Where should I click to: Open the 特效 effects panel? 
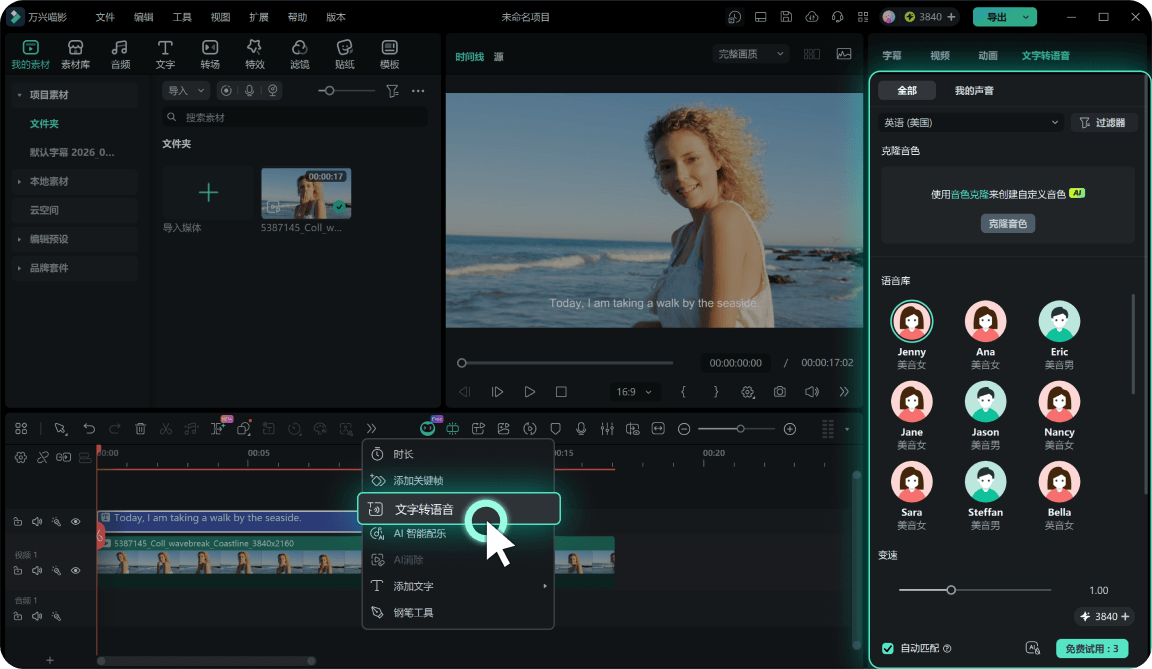tap(255, 54)
